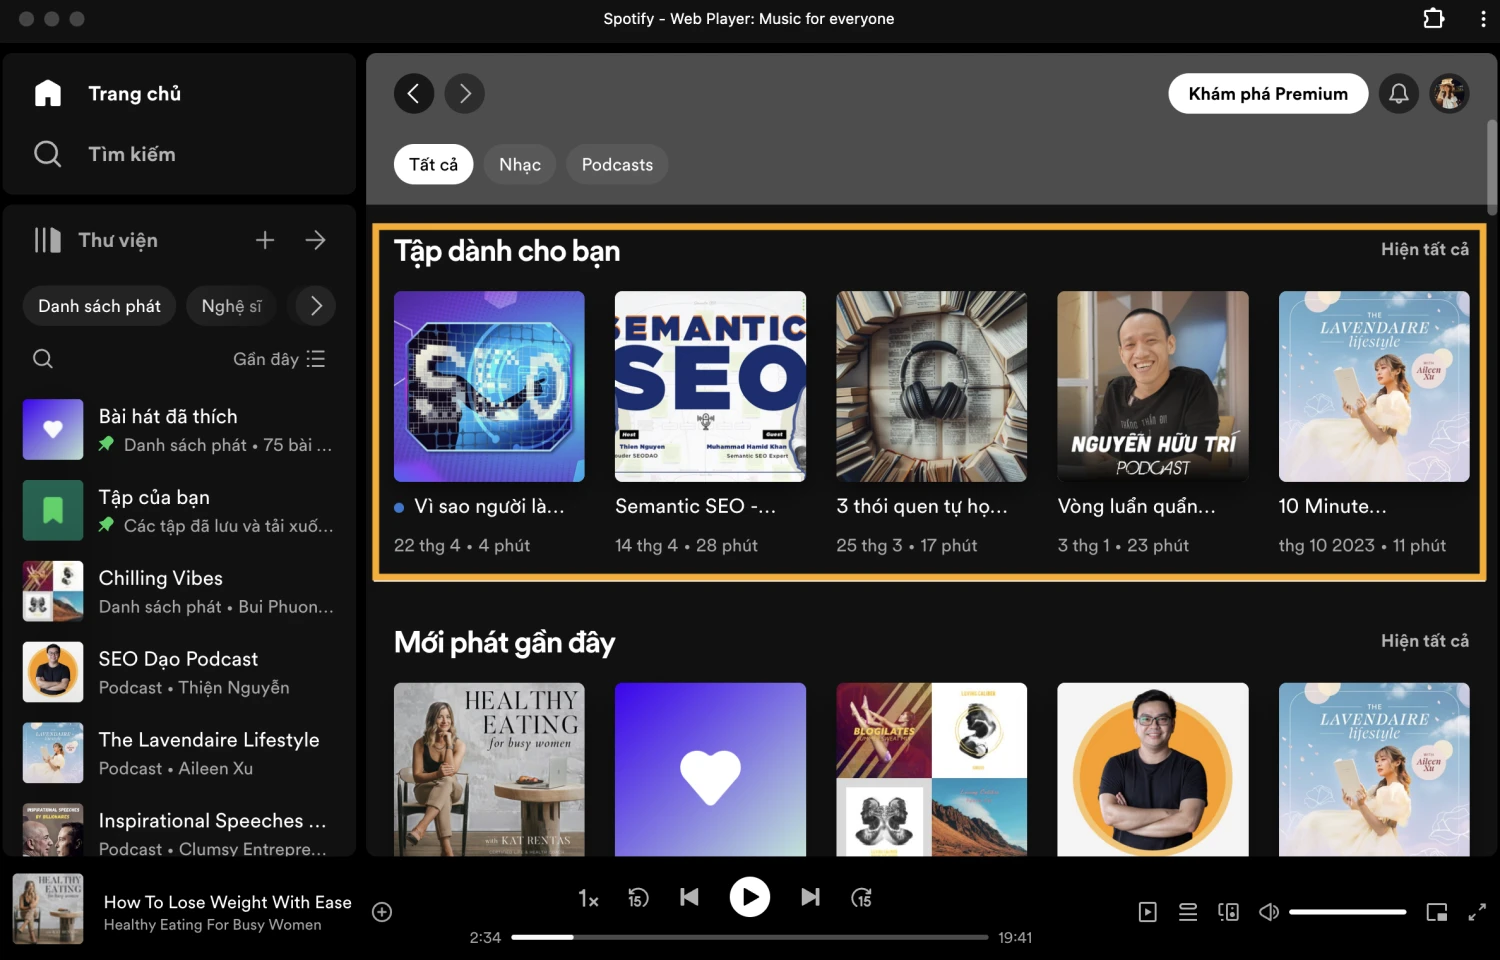1500x960 pixels.
Task: Show more library filter chips with chevron
Action: 316,306
